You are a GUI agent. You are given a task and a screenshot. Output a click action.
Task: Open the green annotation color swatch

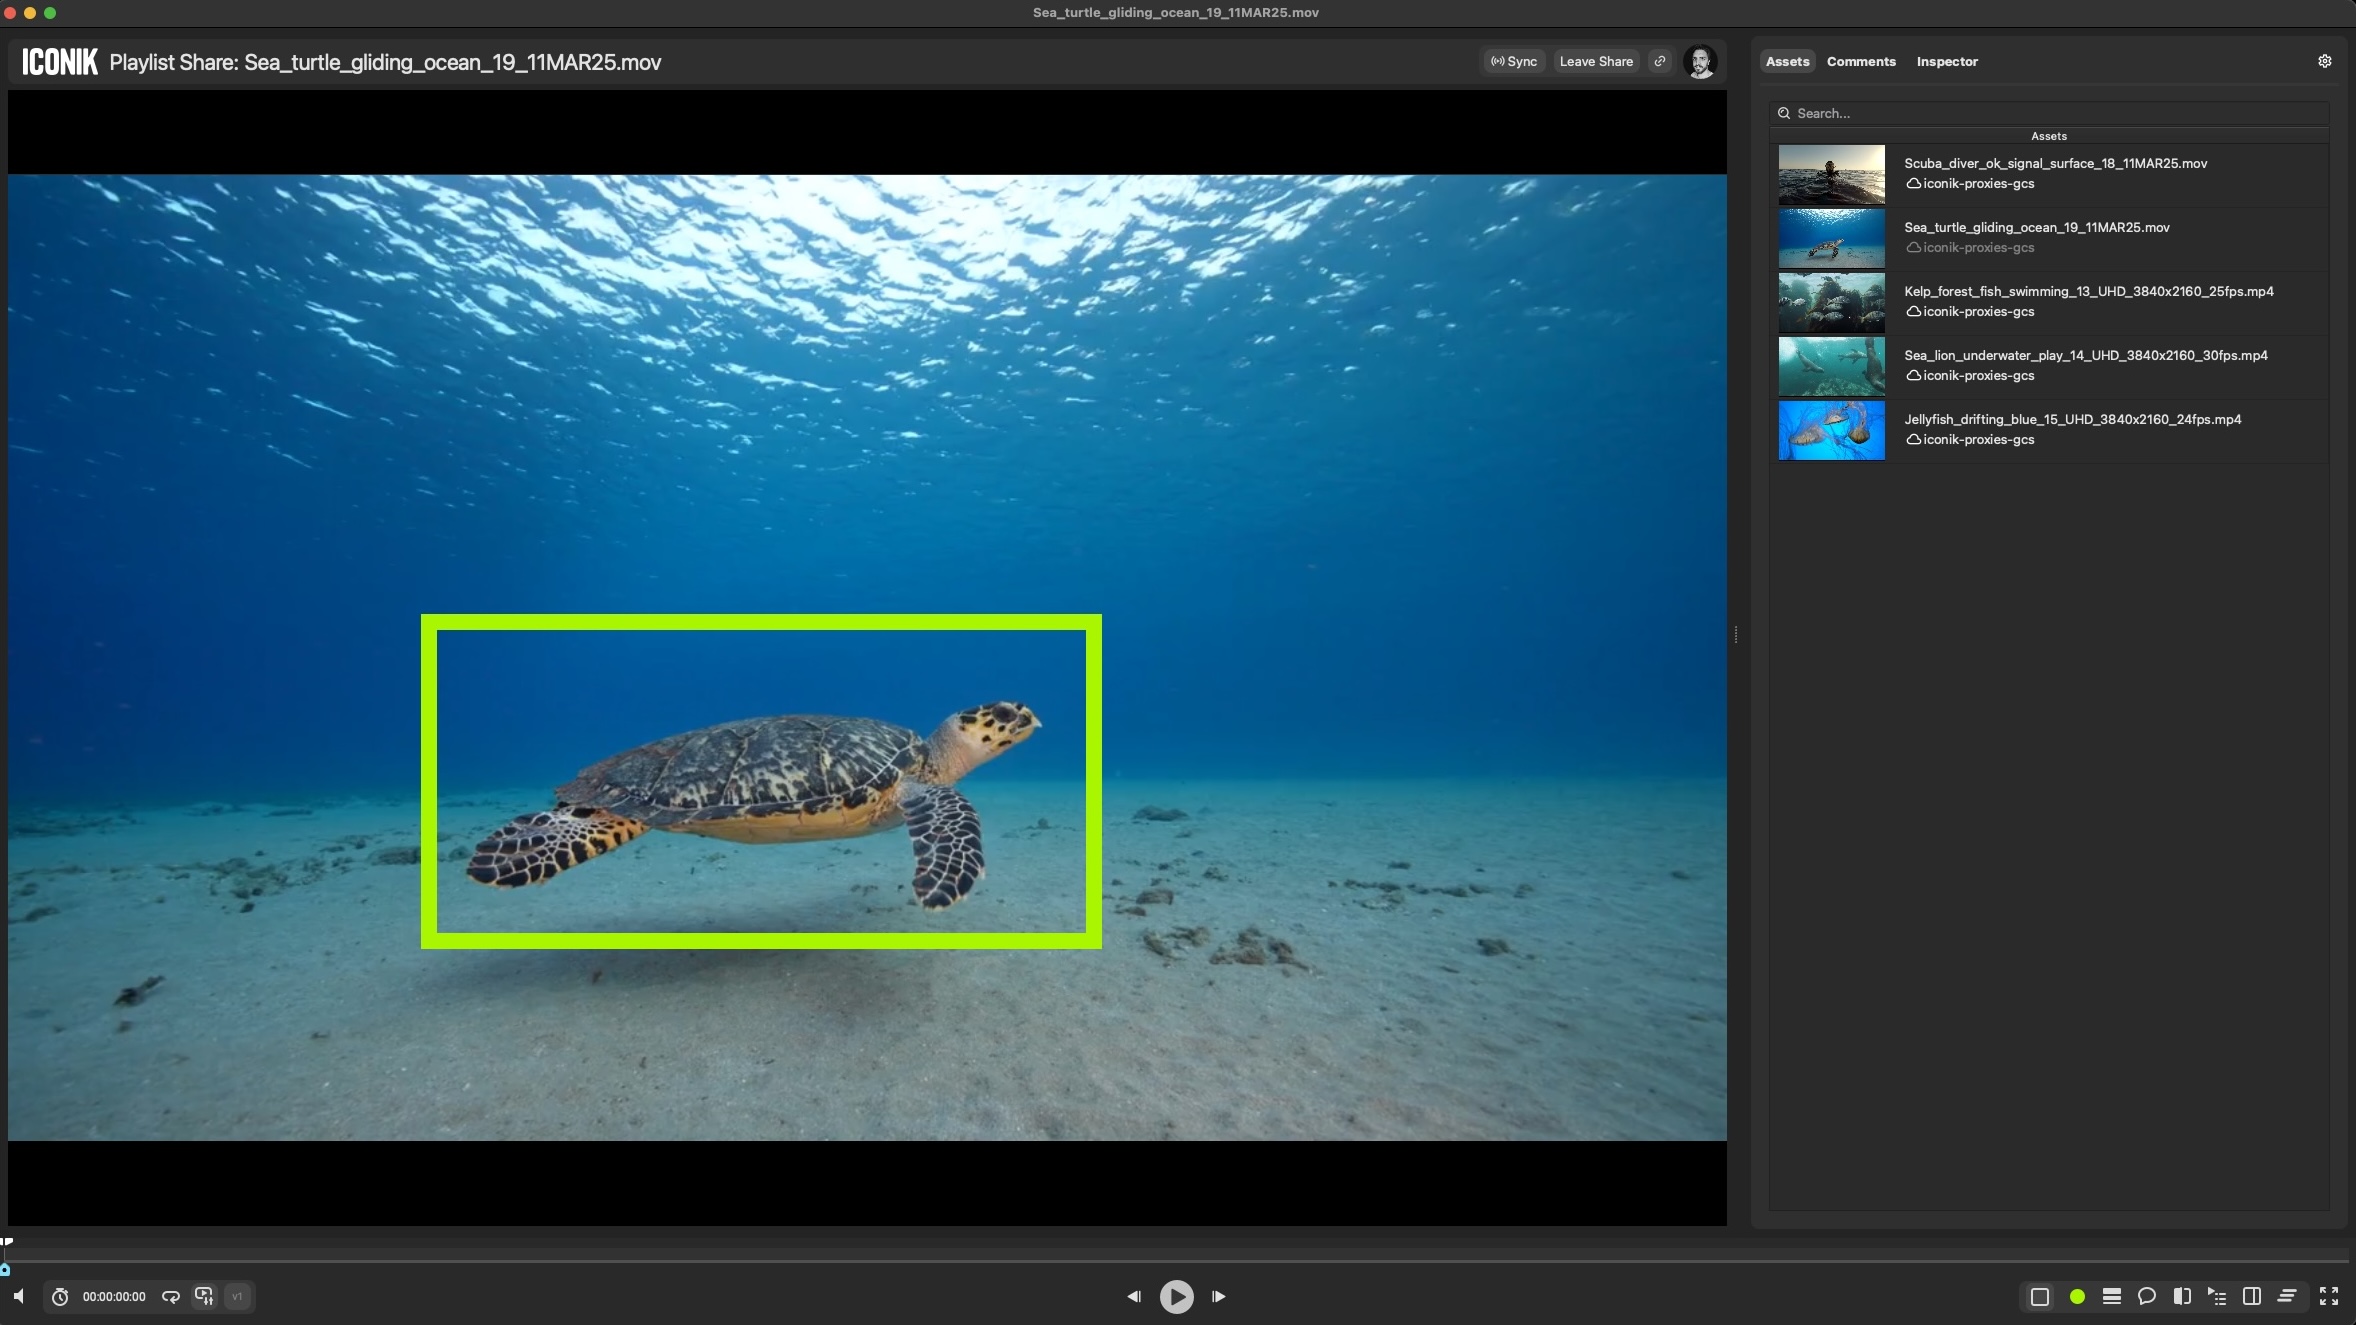2077,1297
